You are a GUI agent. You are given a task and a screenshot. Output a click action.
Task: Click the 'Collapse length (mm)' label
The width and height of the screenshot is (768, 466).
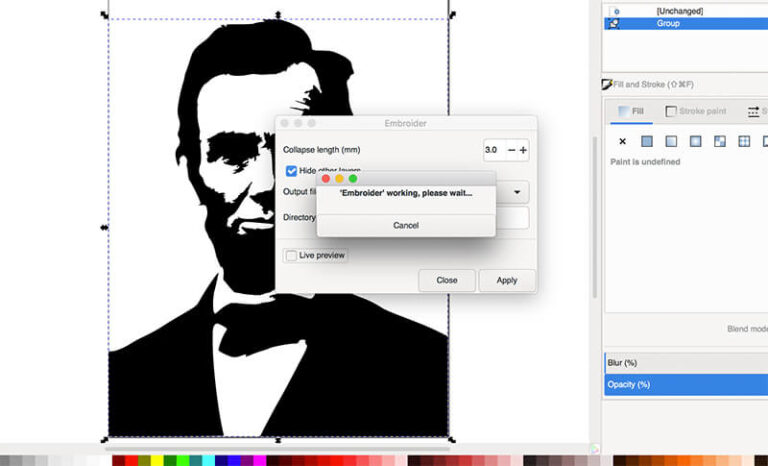tap(321, 150)
